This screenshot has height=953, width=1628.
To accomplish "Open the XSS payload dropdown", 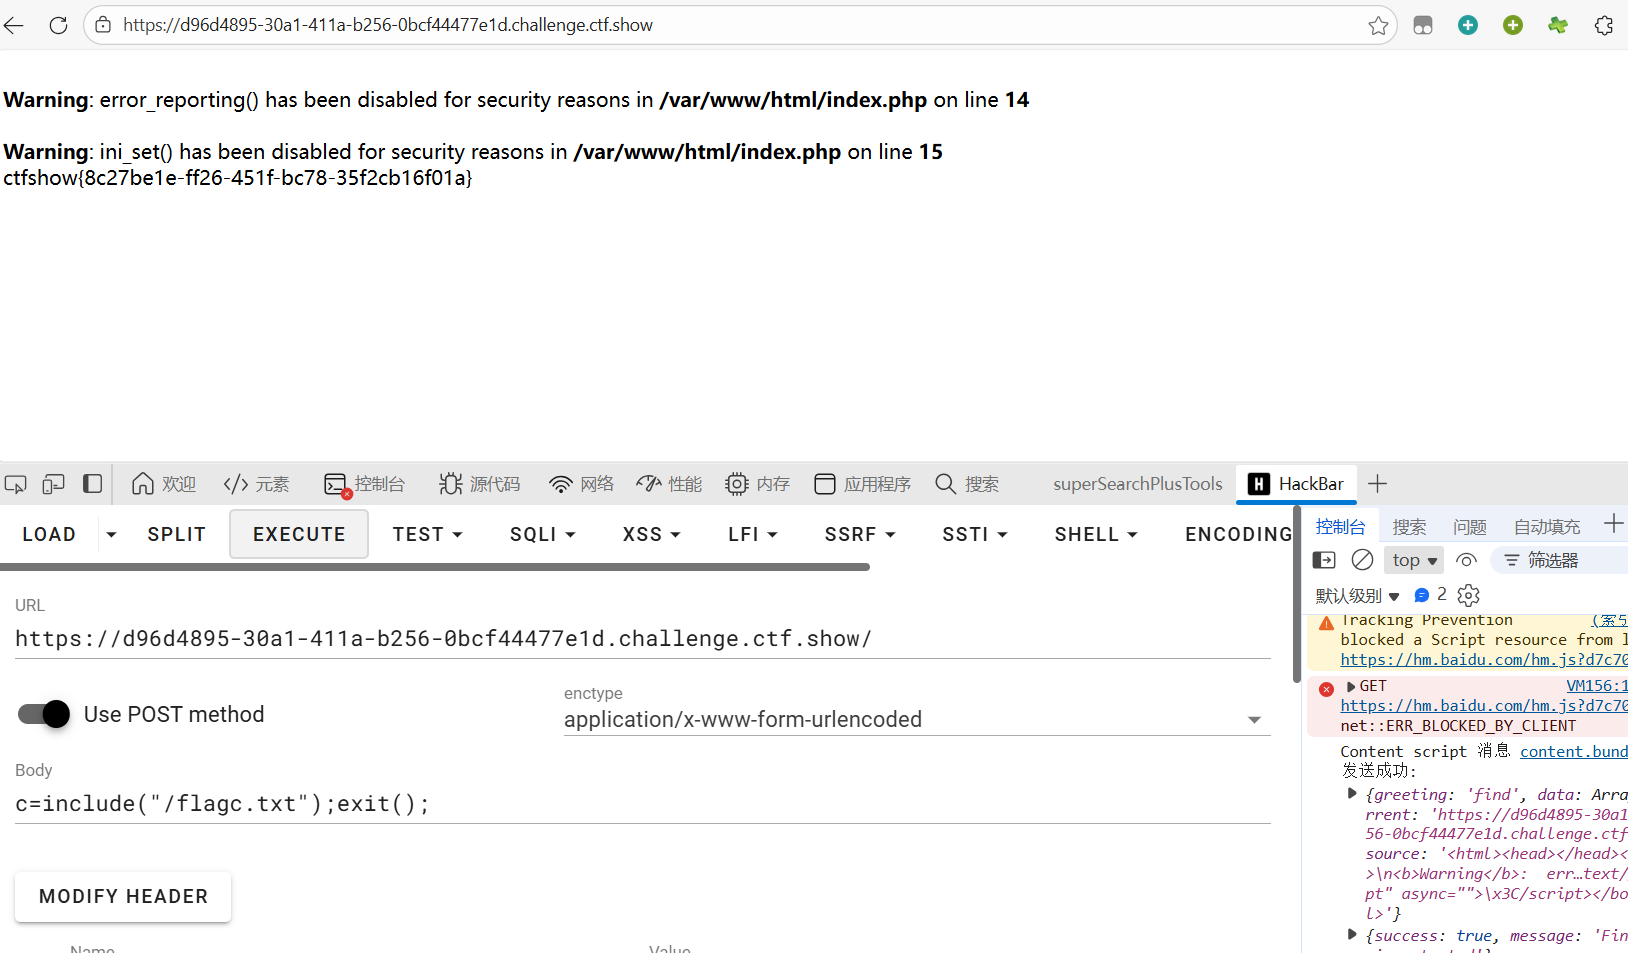I will [x=651, y=535].
